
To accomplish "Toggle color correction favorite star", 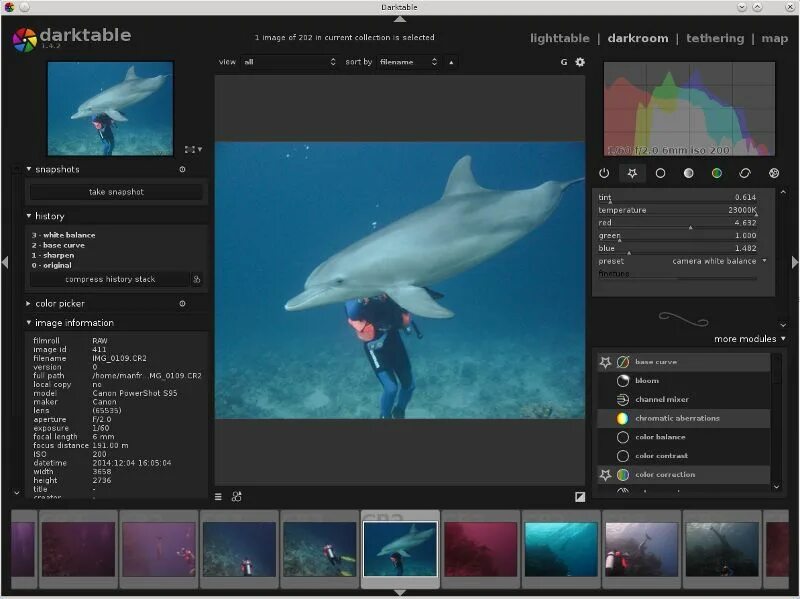I will click(606, 475).
